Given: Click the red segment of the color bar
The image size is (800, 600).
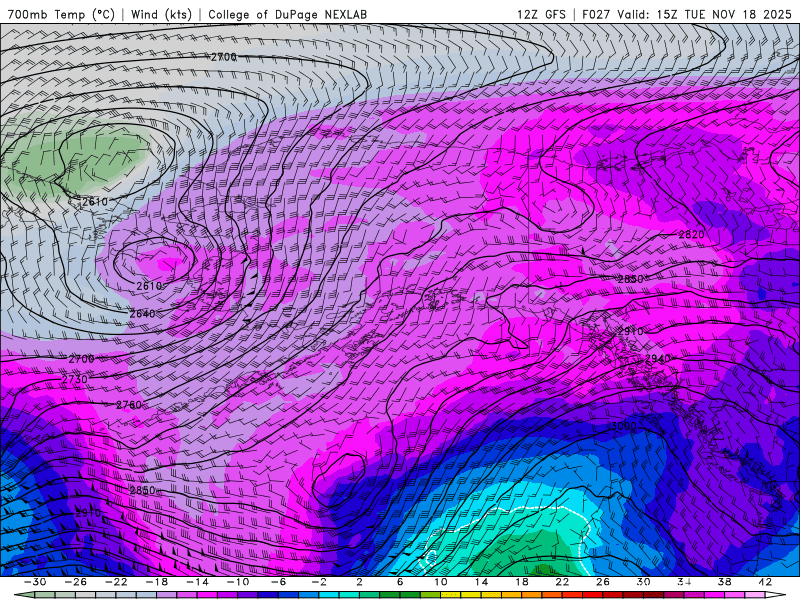Looking at the screenshot, I should [x=592, y=595].
